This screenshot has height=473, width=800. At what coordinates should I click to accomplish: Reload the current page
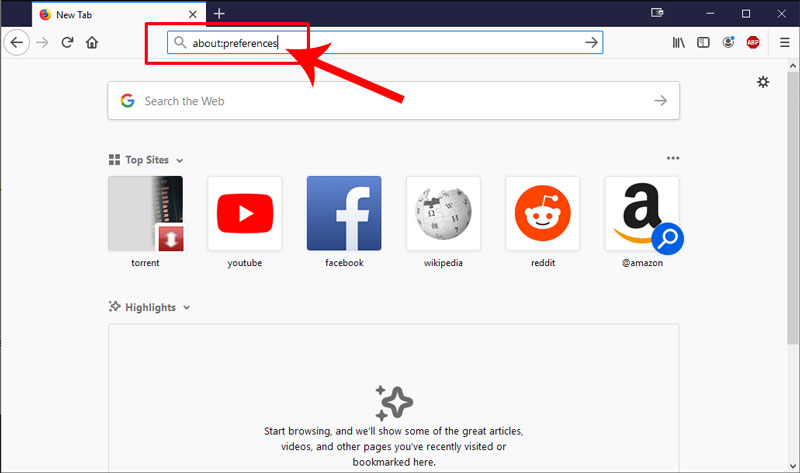point(67,42)
